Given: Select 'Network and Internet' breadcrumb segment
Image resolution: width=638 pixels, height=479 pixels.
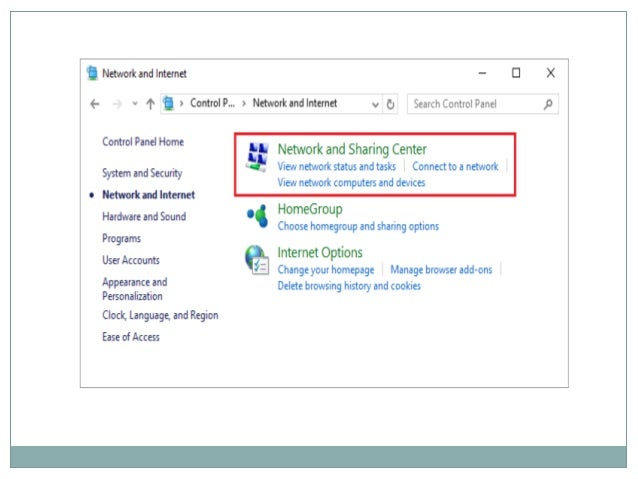Looking at the screenshot, I should (295, 103).
